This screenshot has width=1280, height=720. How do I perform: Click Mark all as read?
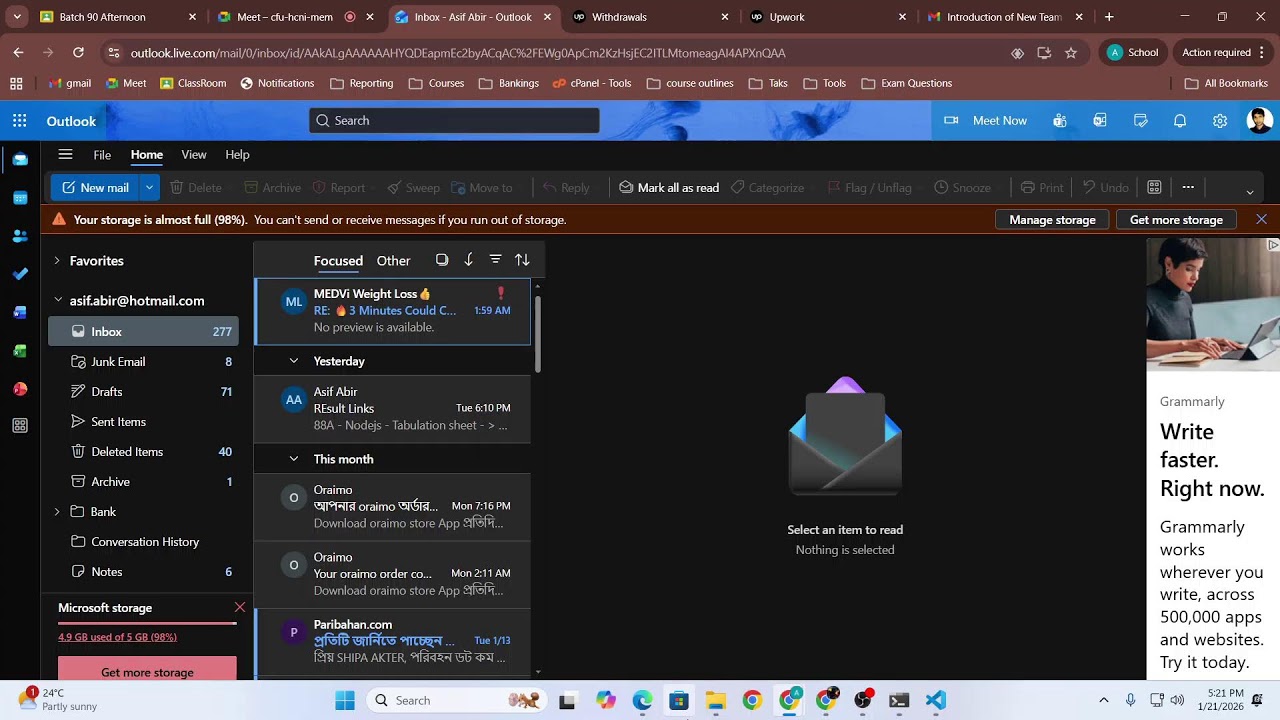pyautogui.click(x=668, y=188)
